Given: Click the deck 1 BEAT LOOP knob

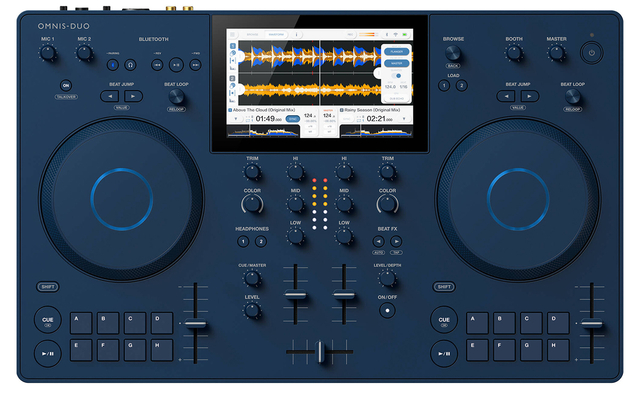Looking at the screenshot, I should point(176,96).
